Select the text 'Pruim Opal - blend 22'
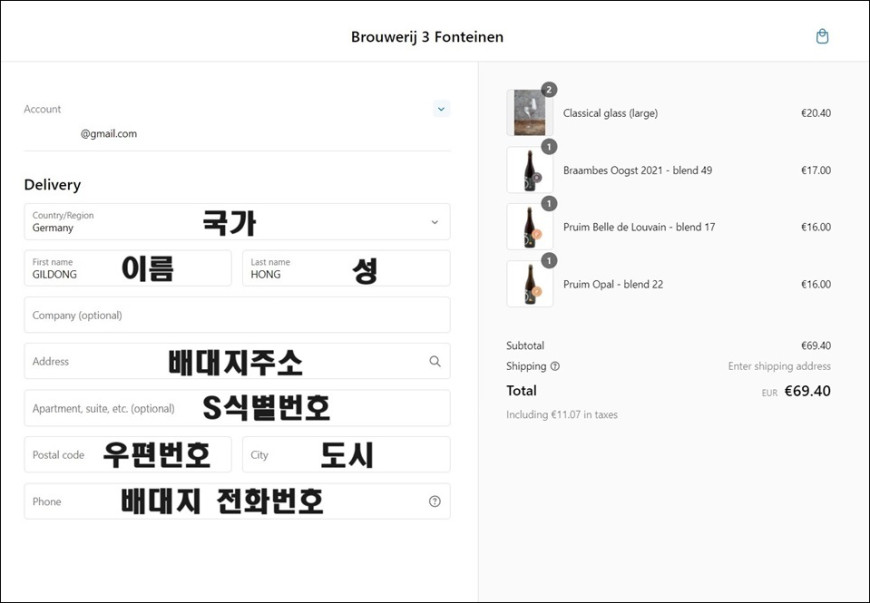870x603 pixels. point(613,284)
